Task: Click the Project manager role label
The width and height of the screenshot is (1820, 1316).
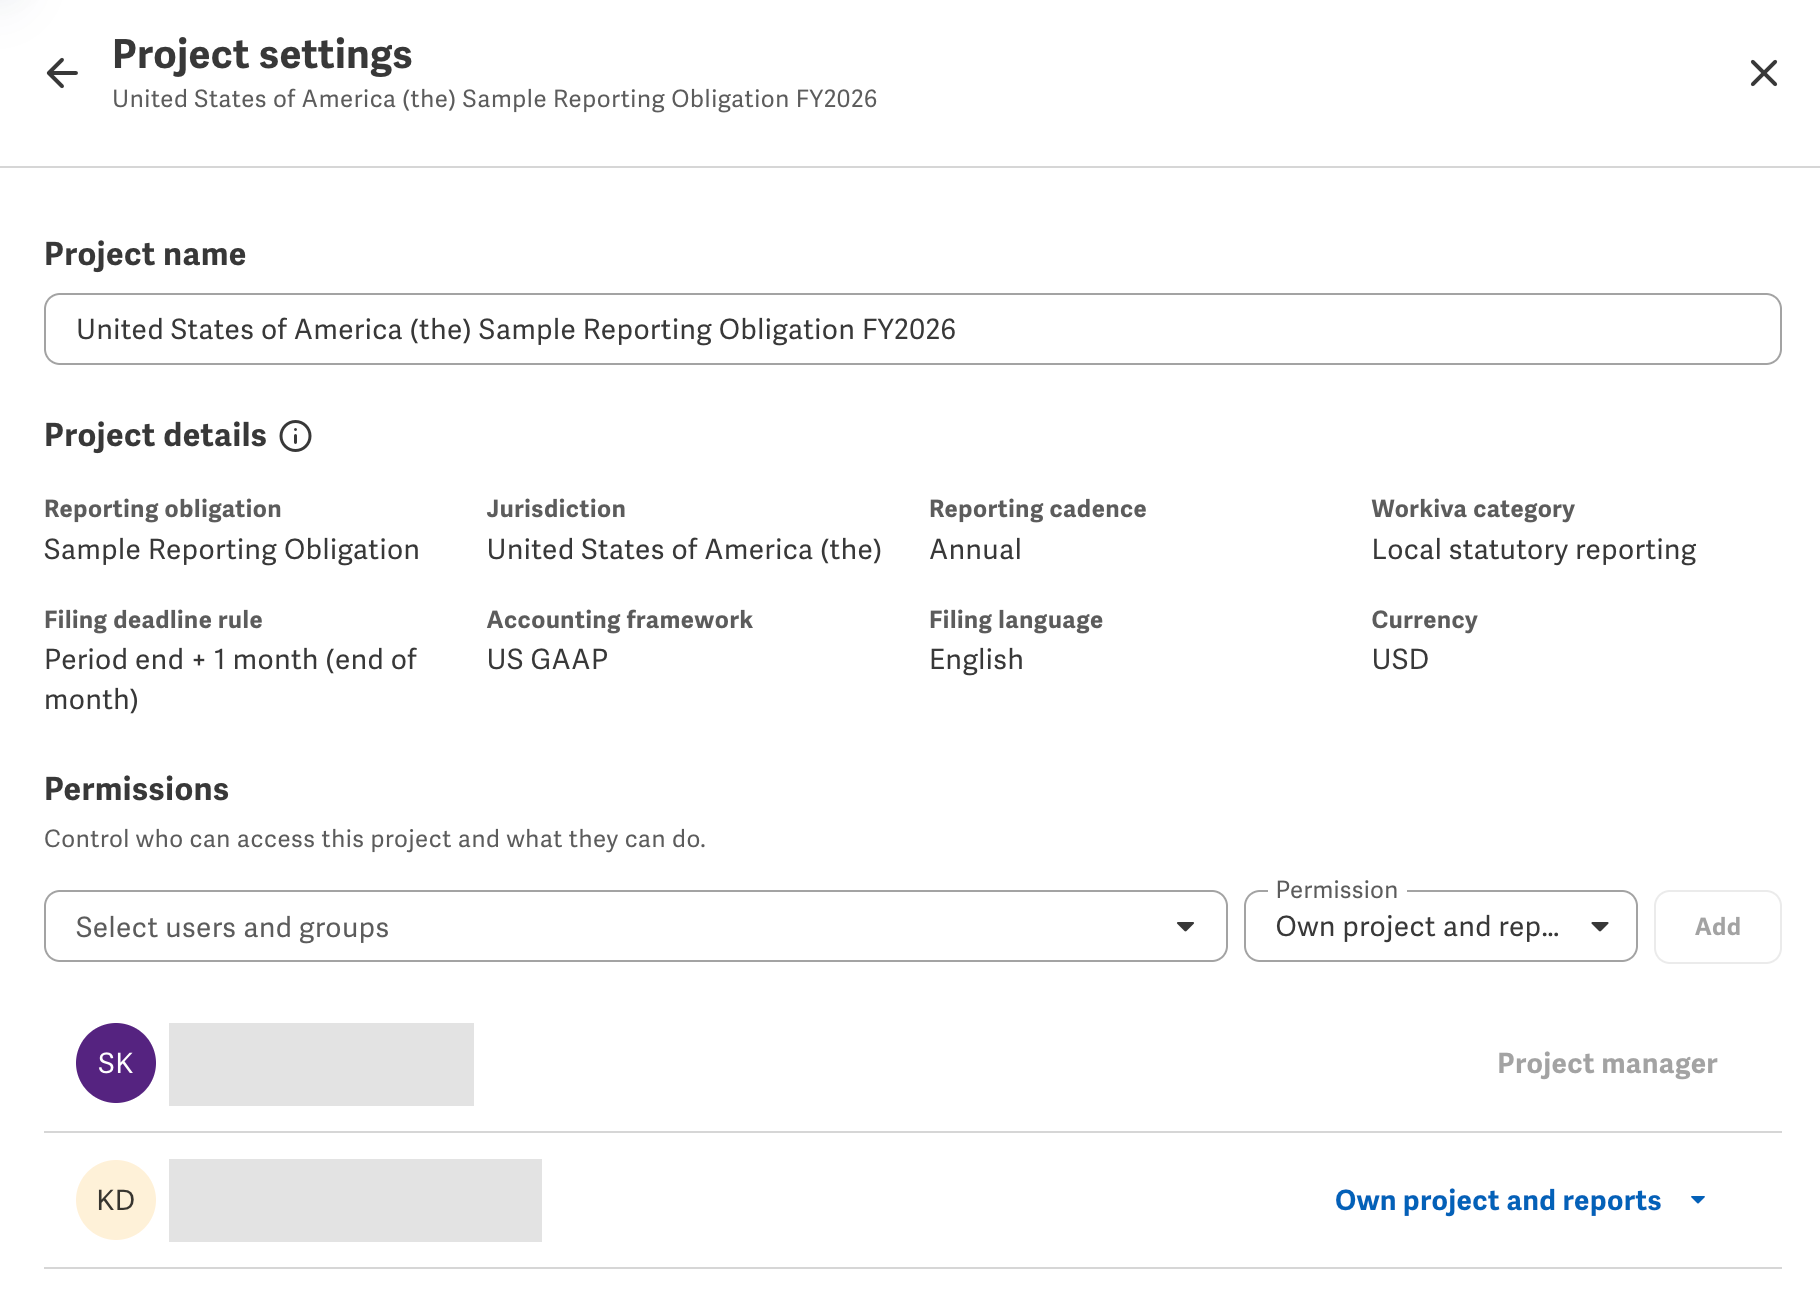Action: tap(1607, 1063)
